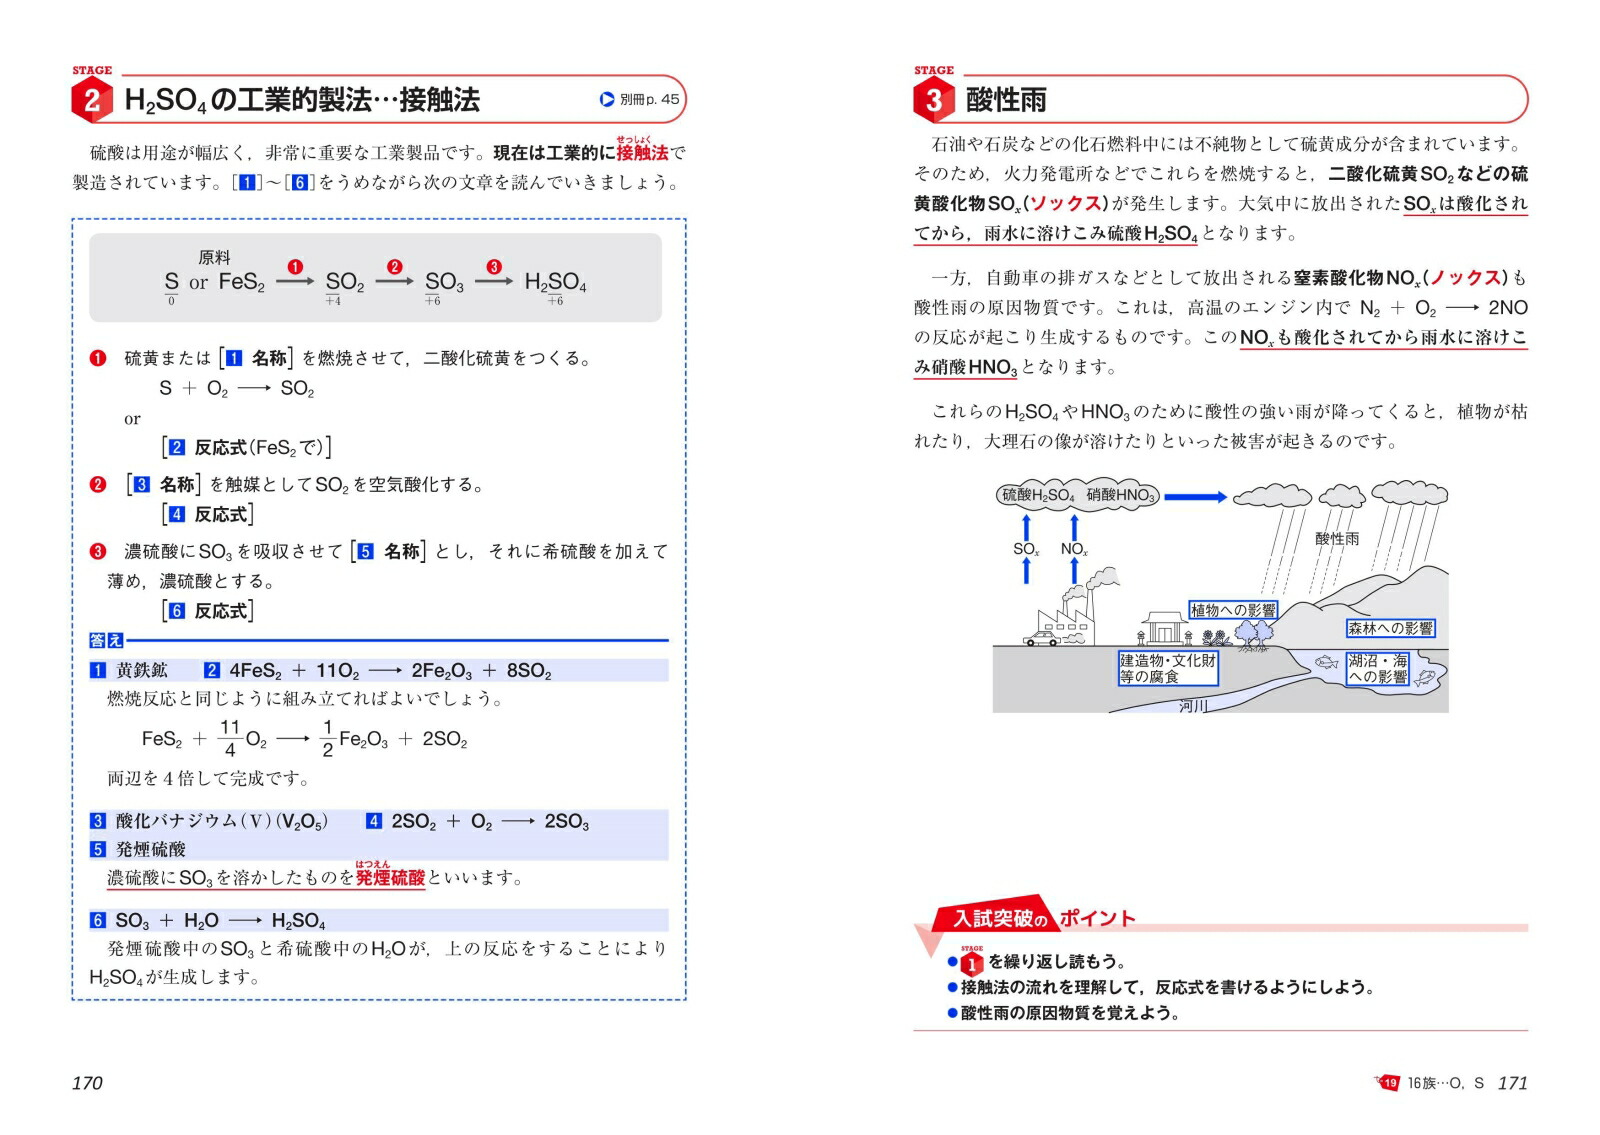This screenshot has width=1600, height=1135.
Task: Click the 河川 label in the diagram
Action: coord(1192,706)
